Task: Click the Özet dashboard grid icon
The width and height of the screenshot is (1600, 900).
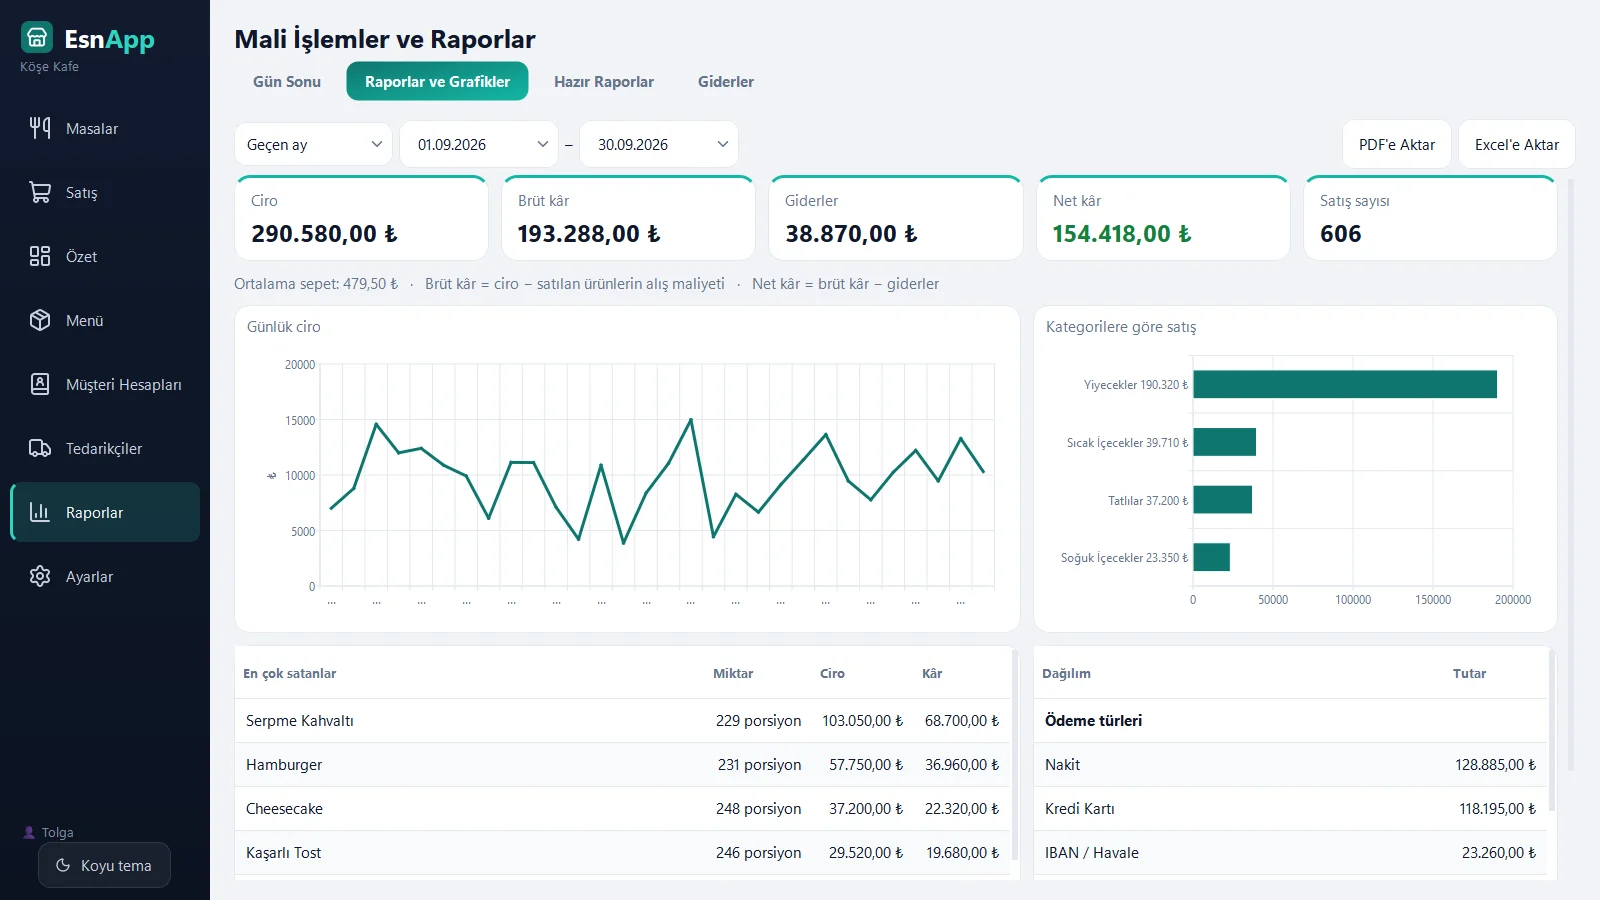Action: [x=40, y=256]
